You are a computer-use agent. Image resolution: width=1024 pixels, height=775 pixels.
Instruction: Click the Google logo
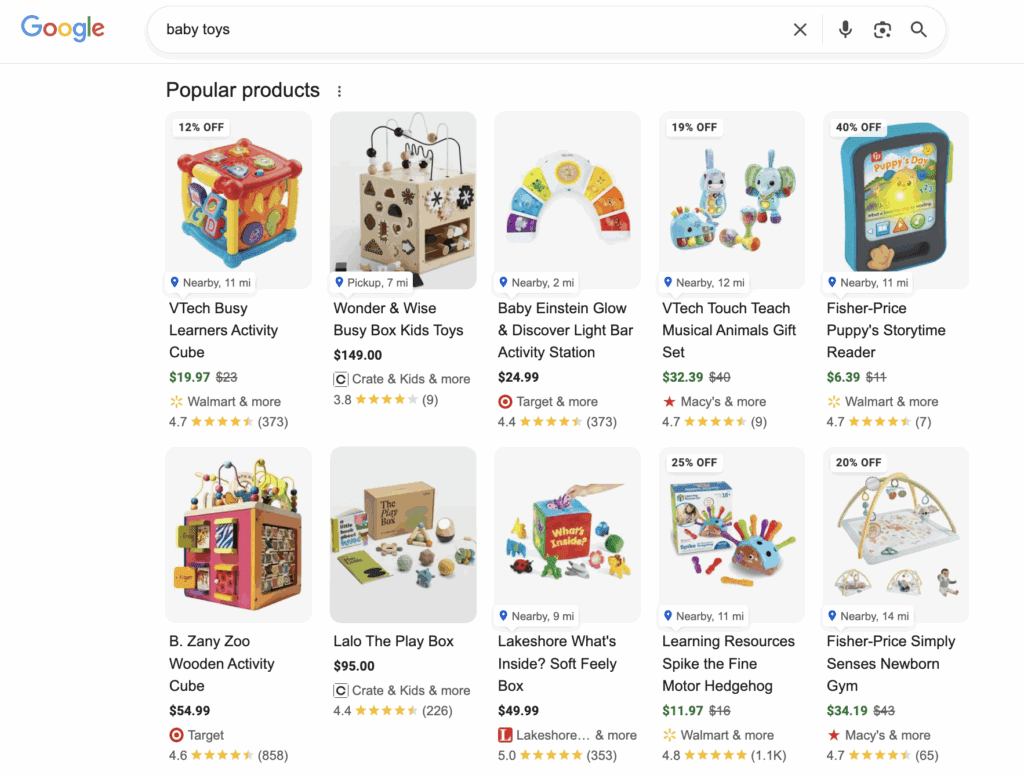pyautogui.click(x=62, y=28)
